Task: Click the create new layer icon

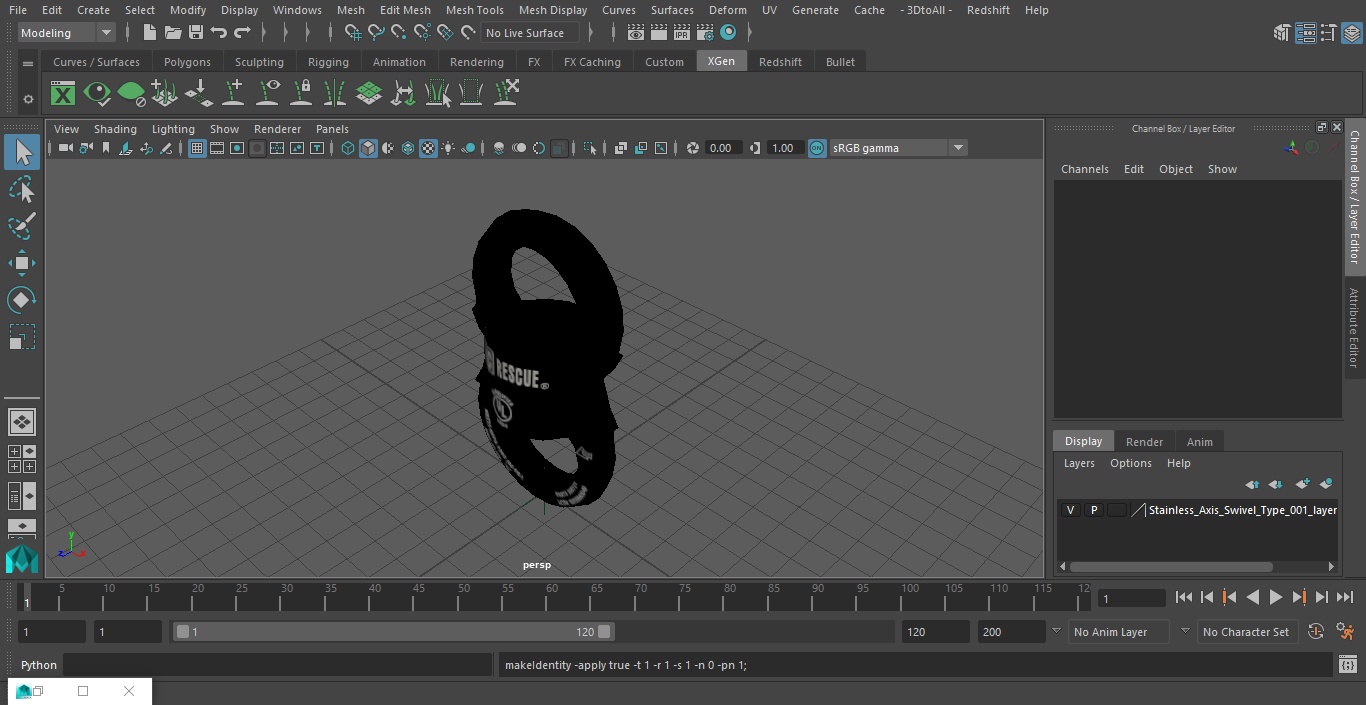Action: click(1302, 484)
